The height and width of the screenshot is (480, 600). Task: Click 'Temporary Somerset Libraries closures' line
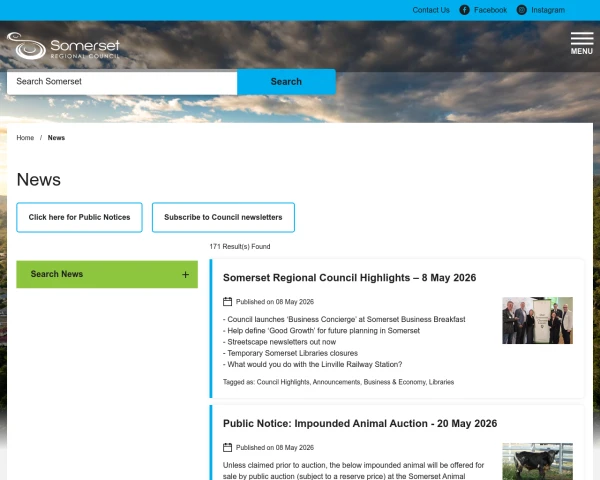coord(290,353)
